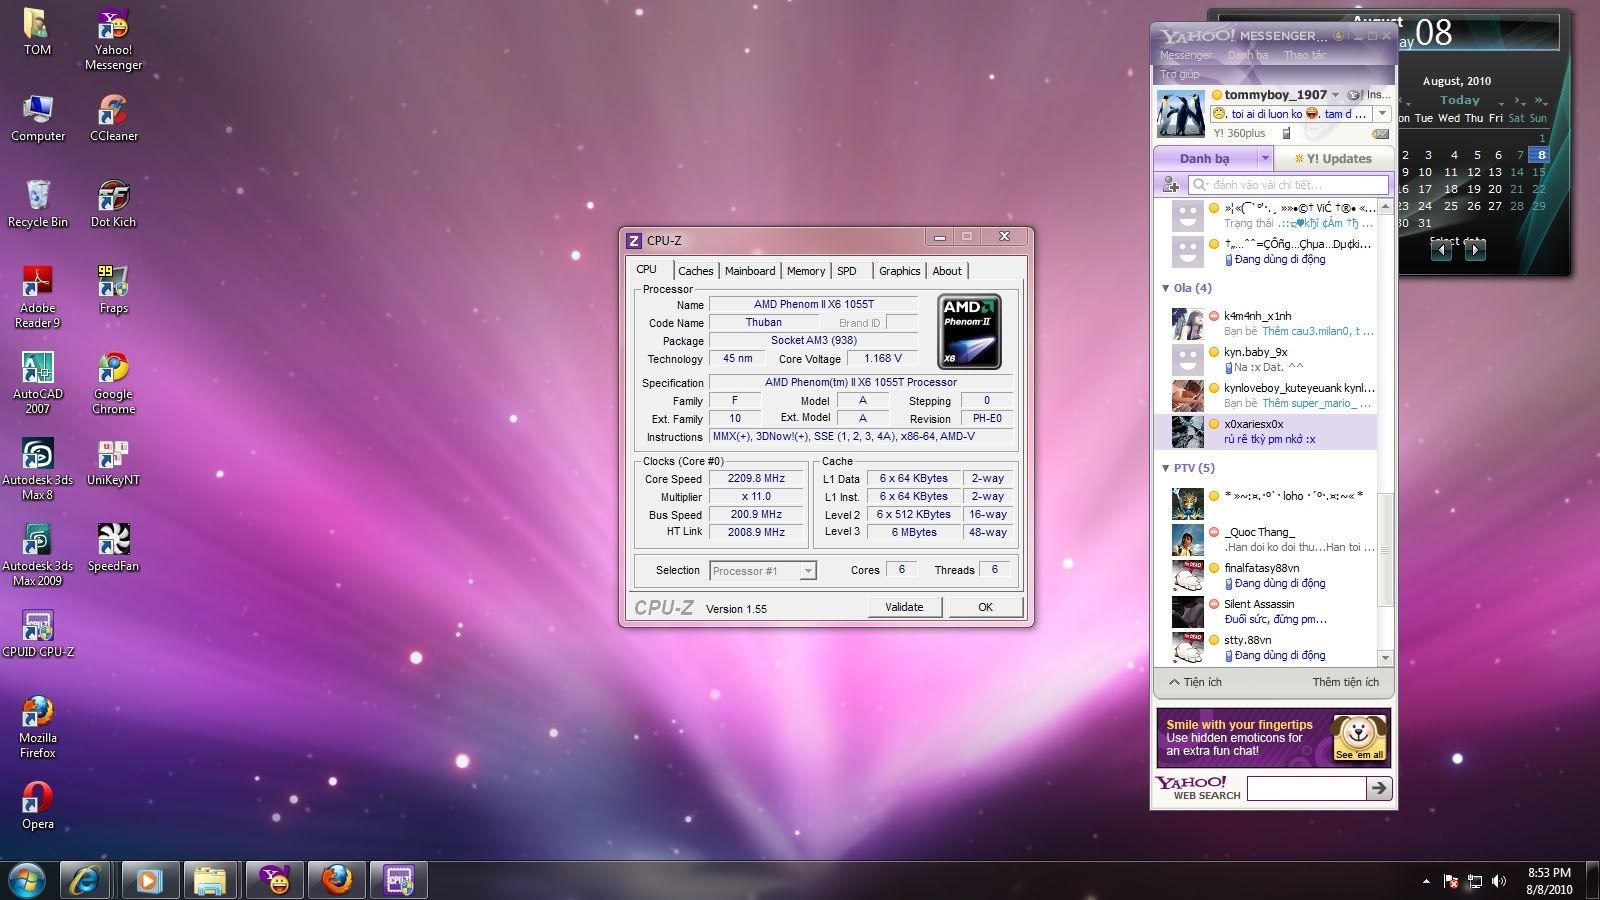Launch Yahoo! Messenger desktop shortcut
This screenshot has width=1600, height=900.
pos(113,39)
